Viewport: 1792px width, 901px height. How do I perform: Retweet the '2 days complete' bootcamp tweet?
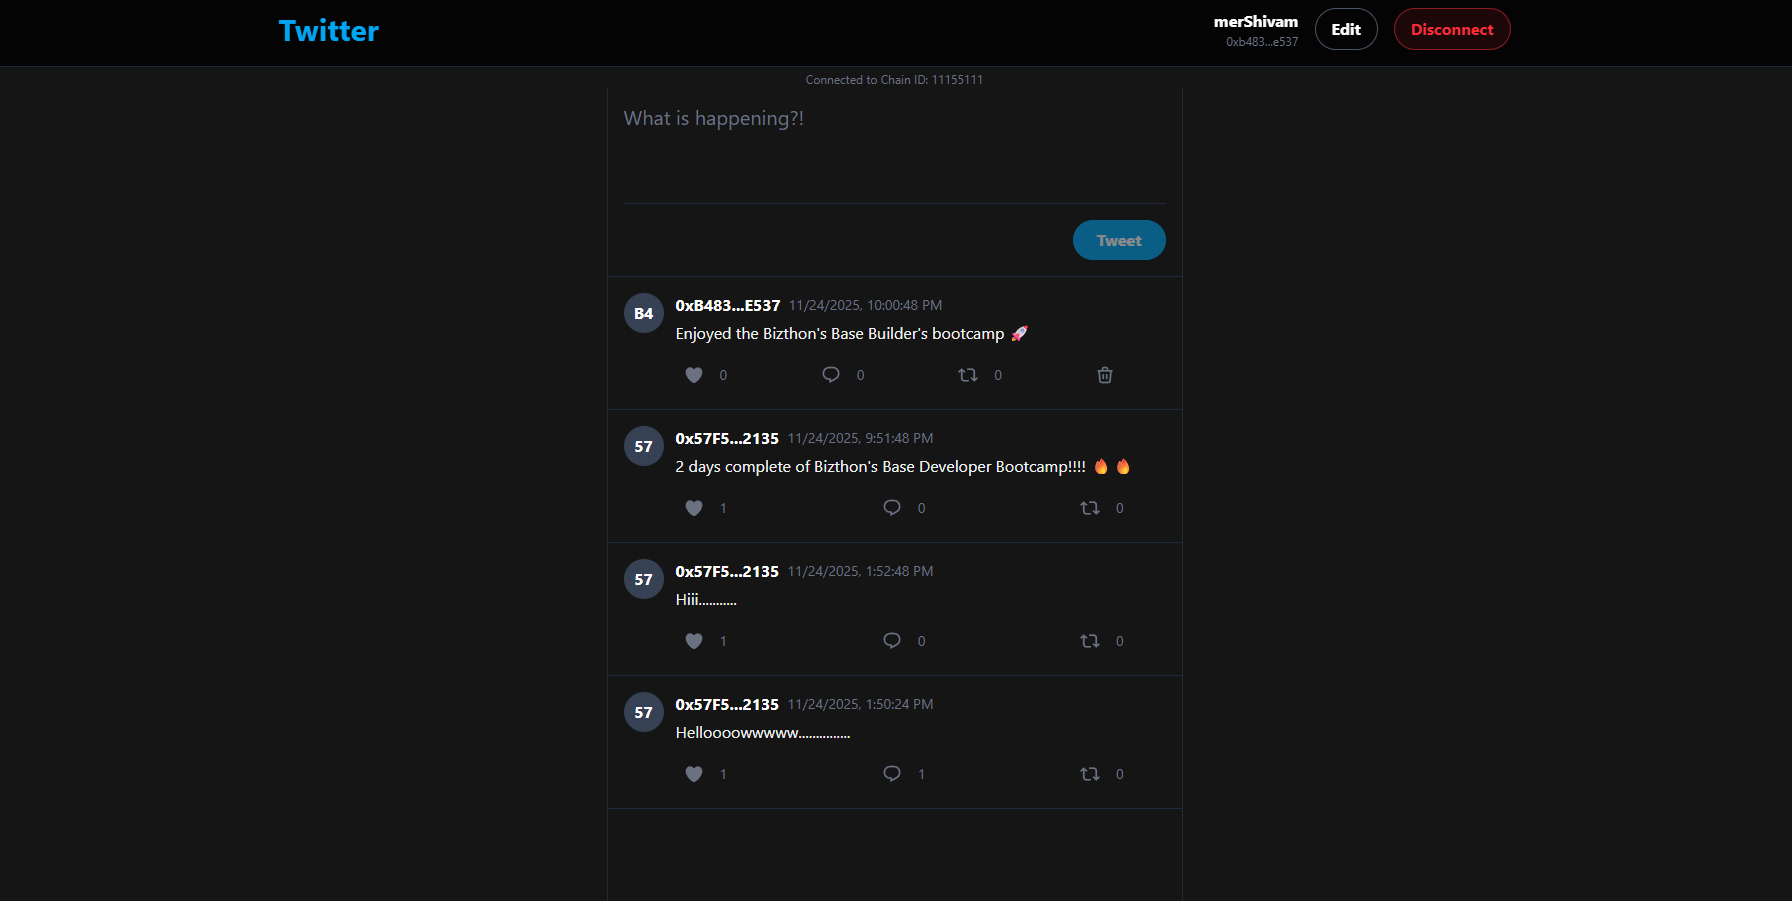[1090, 508]
